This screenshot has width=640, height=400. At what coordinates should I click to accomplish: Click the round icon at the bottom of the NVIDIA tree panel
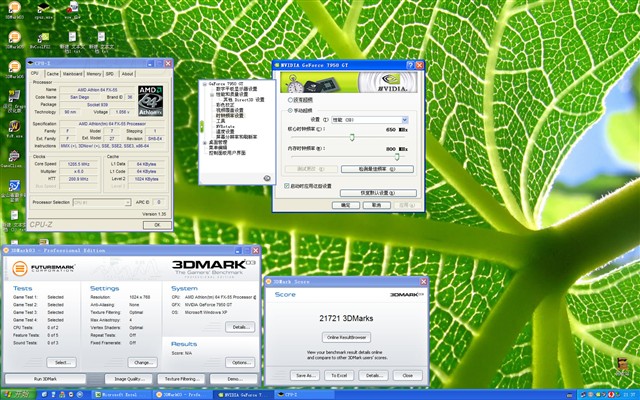[267, 178]
